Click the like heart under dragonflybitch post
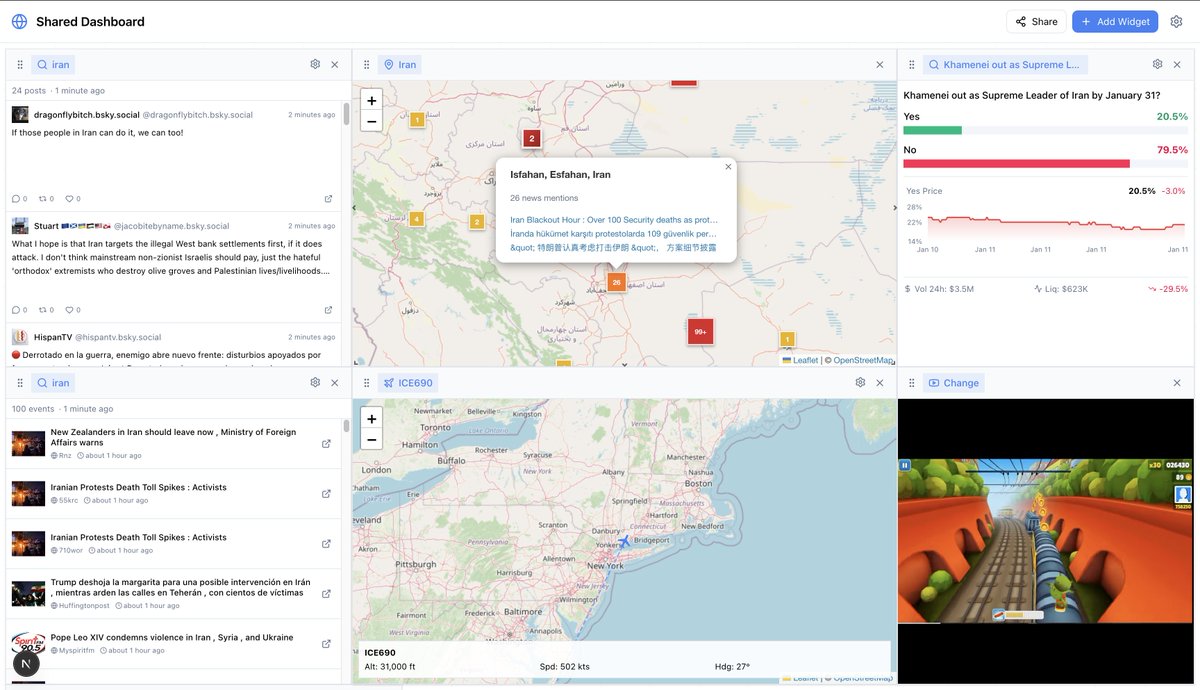Image resolution: width=1200 pixels, height=690 pixels. point(69,198)
